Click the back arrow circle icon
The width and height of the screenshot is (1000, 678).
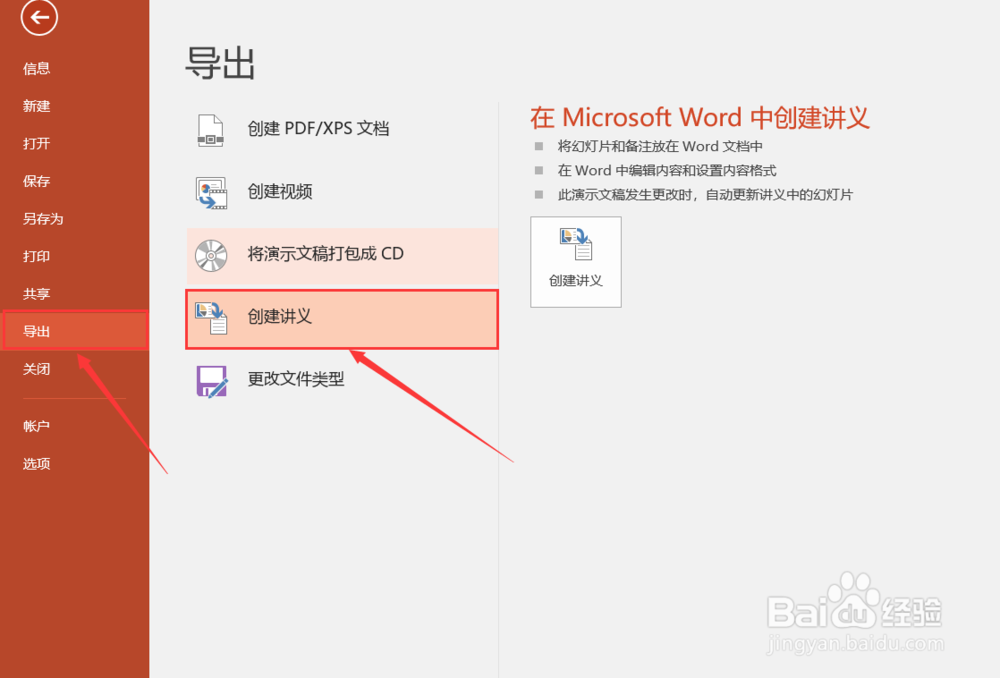[x=39, y=17]
